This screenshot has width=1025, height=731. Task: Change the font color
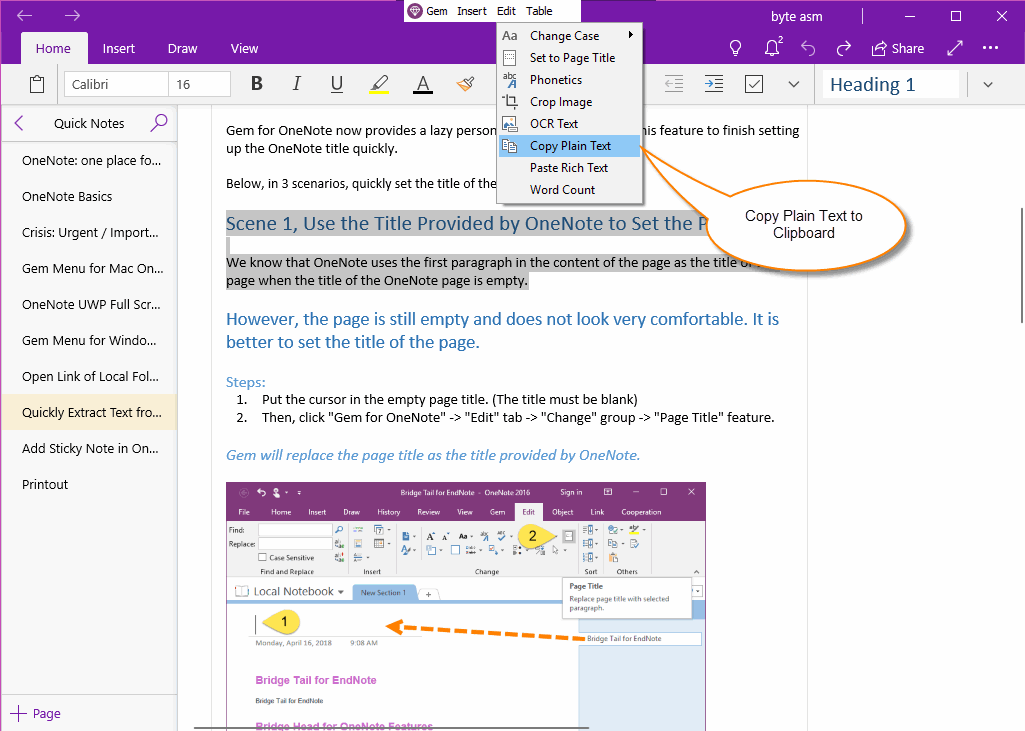pos(423,84)
